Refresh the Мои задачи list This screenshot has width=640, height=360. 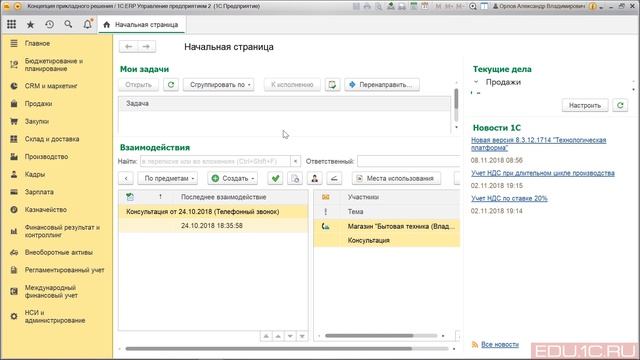(171, 84)
